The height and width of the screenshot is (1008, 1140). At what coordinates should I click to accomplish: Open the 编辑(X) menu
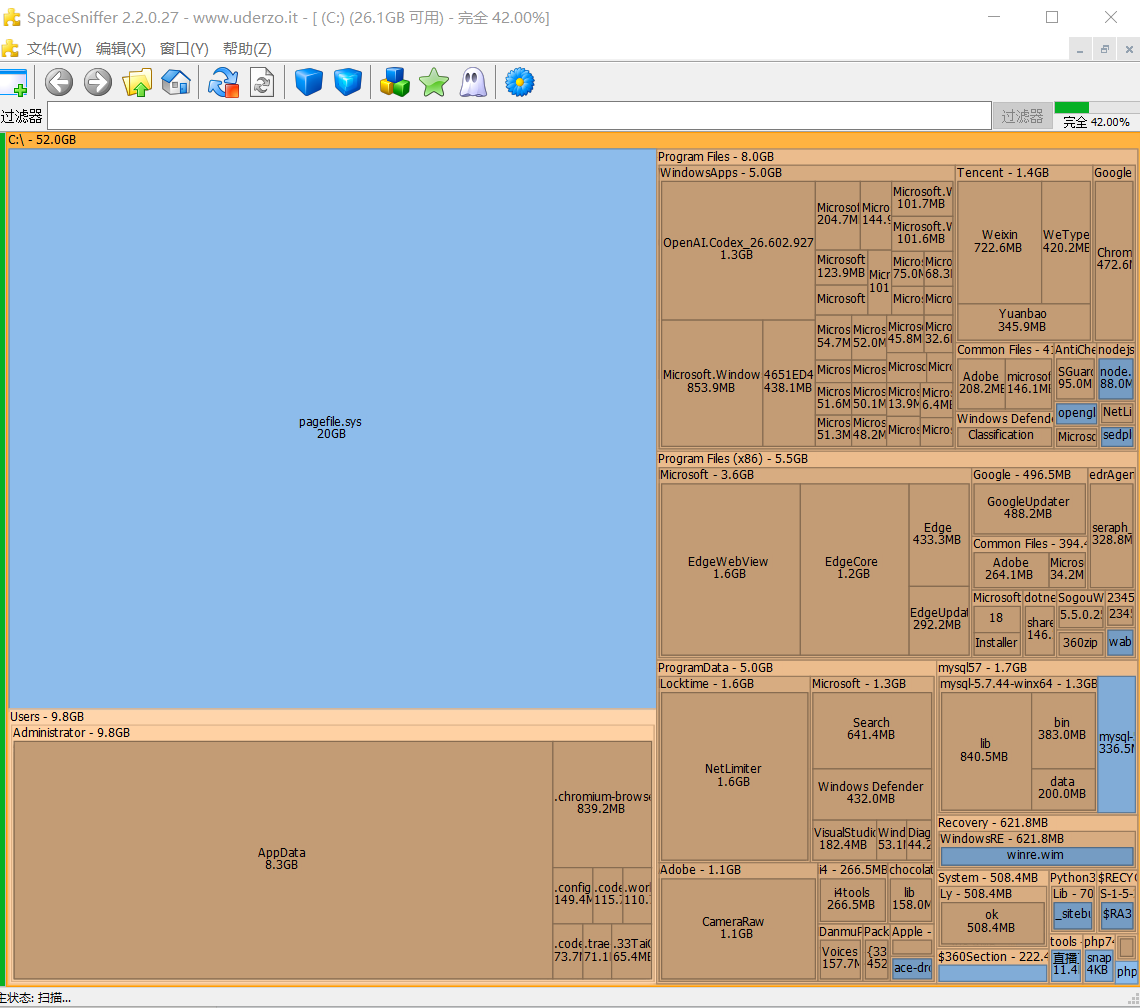pos(121,49)
